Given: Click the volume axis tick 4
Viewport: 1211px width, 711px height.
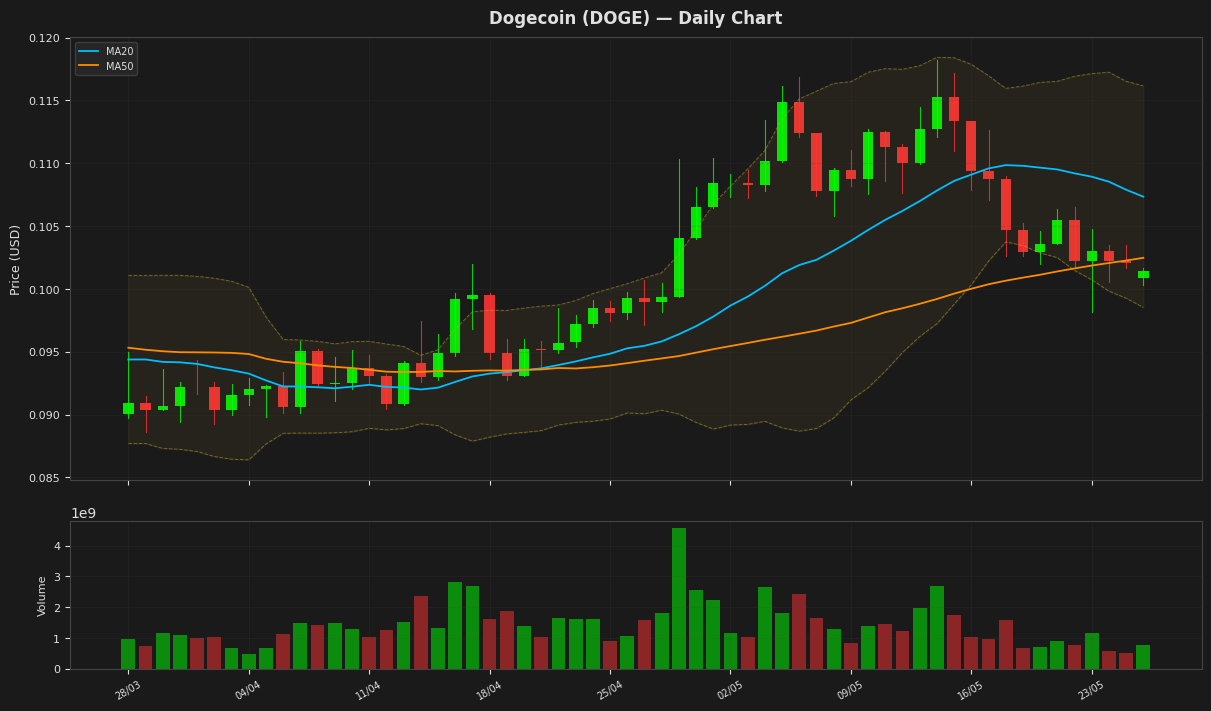Looking at the screenshot, I should coord(57,546).
